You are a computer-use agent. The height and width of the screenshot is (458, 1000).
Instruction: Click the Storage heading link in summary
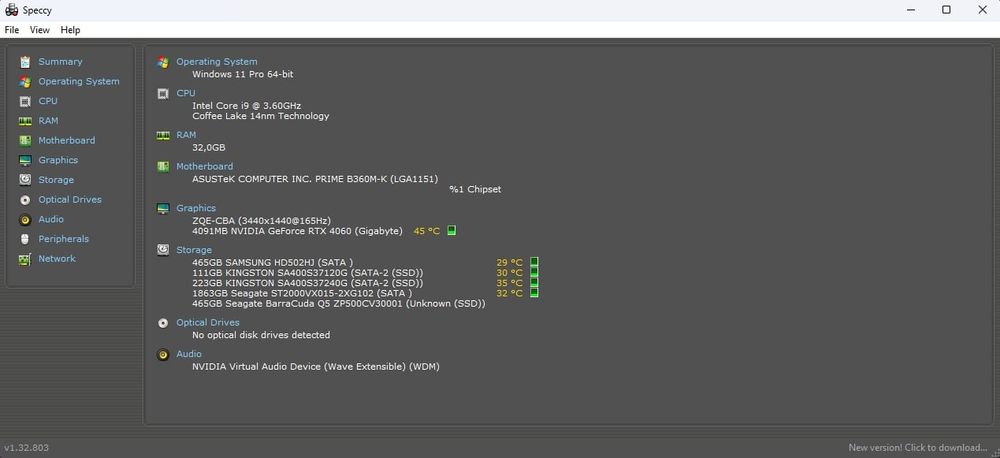click(194, 250)
